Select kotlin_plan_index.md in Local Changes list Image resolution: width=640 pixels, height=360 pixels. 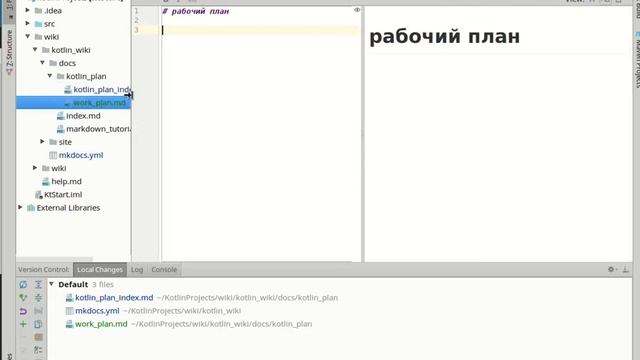tap(114, 298)
